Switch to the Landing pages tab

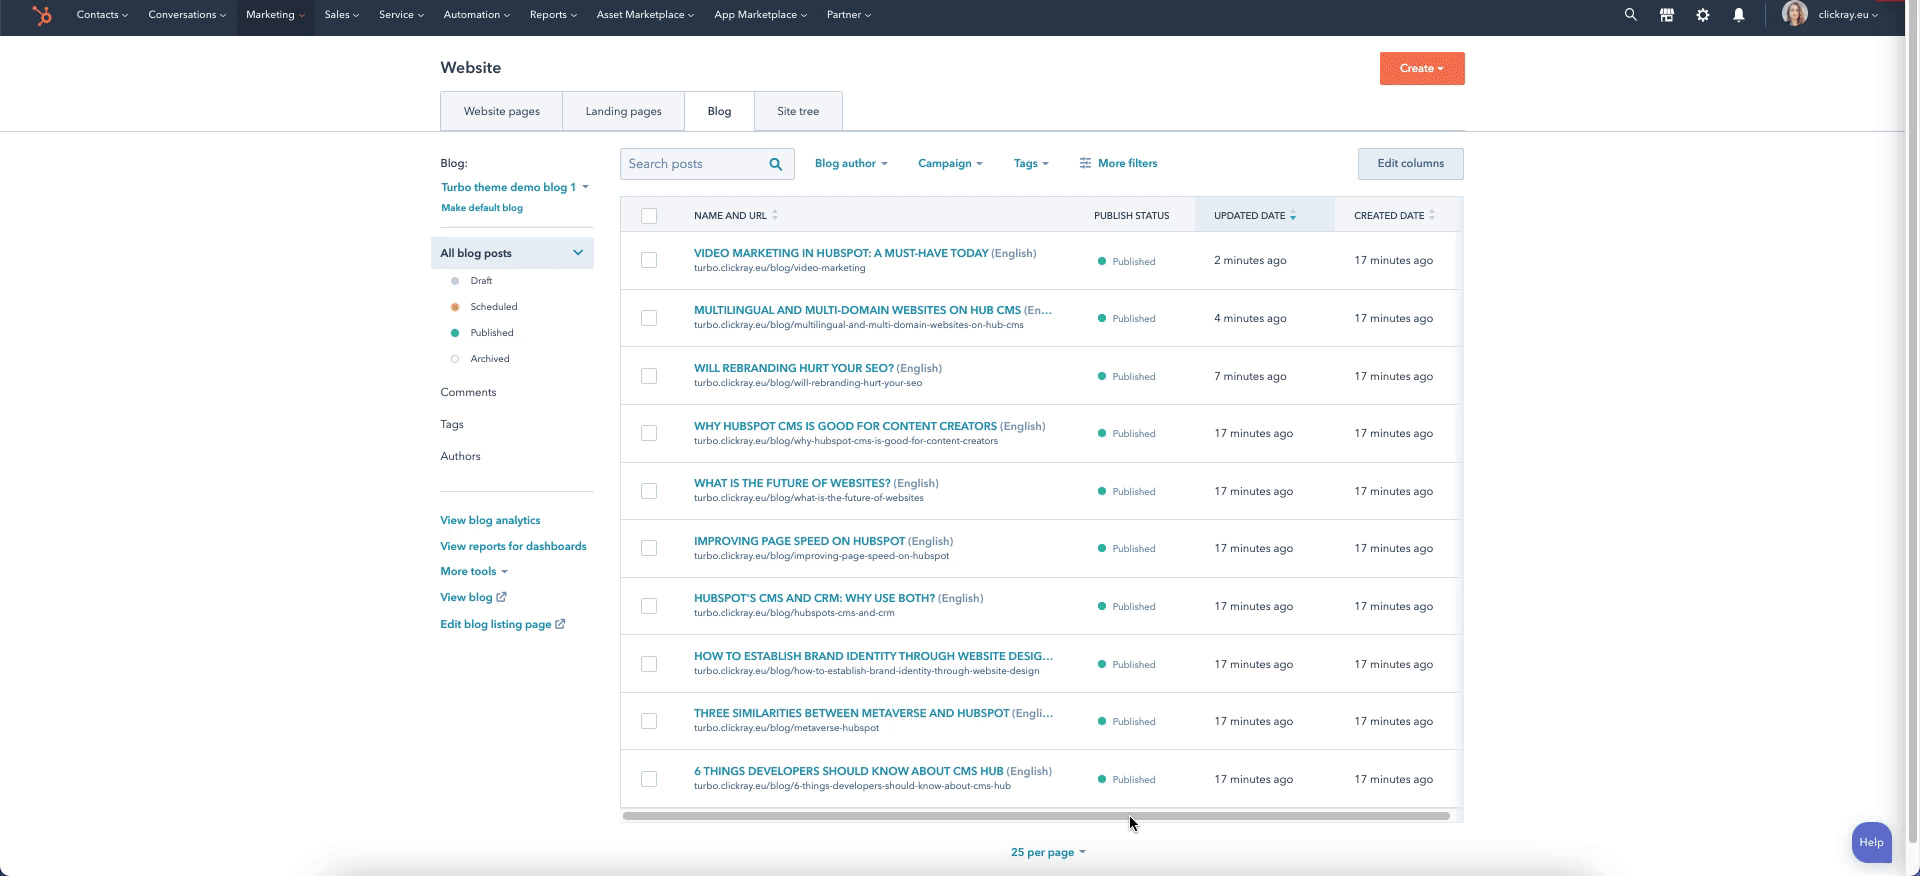pos(623,111)
